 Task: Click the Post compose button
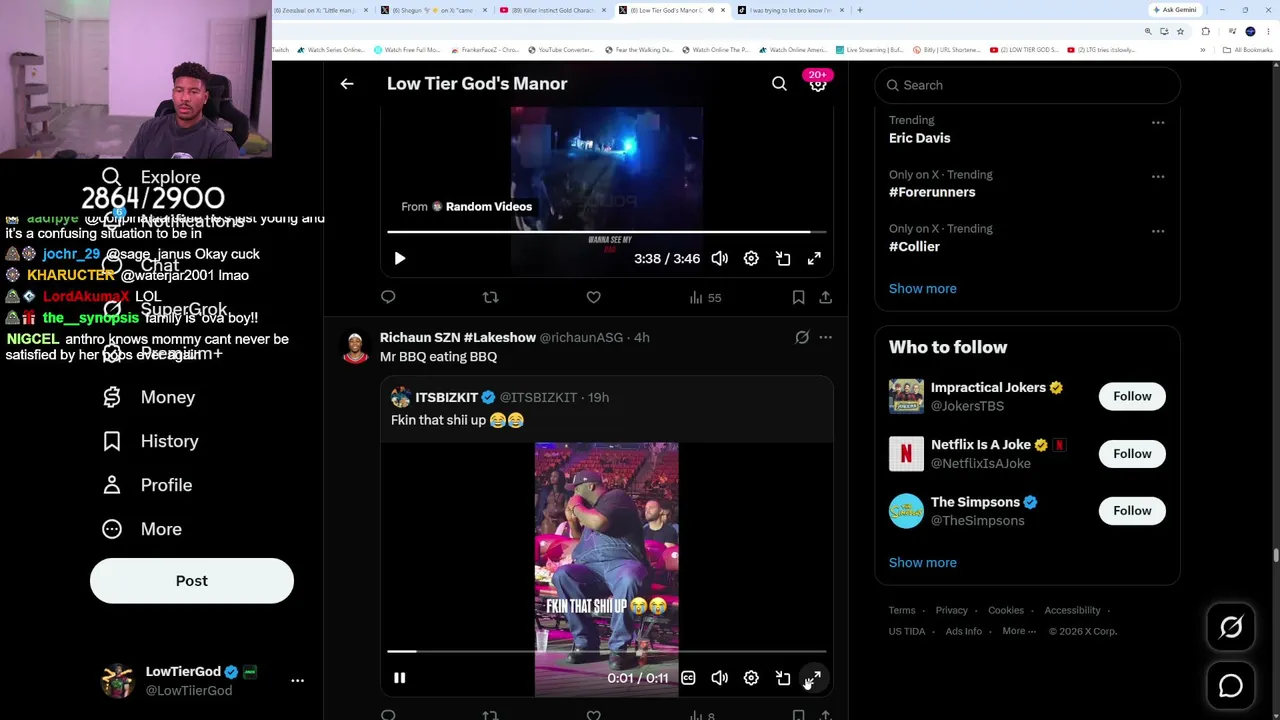[192, 581]
